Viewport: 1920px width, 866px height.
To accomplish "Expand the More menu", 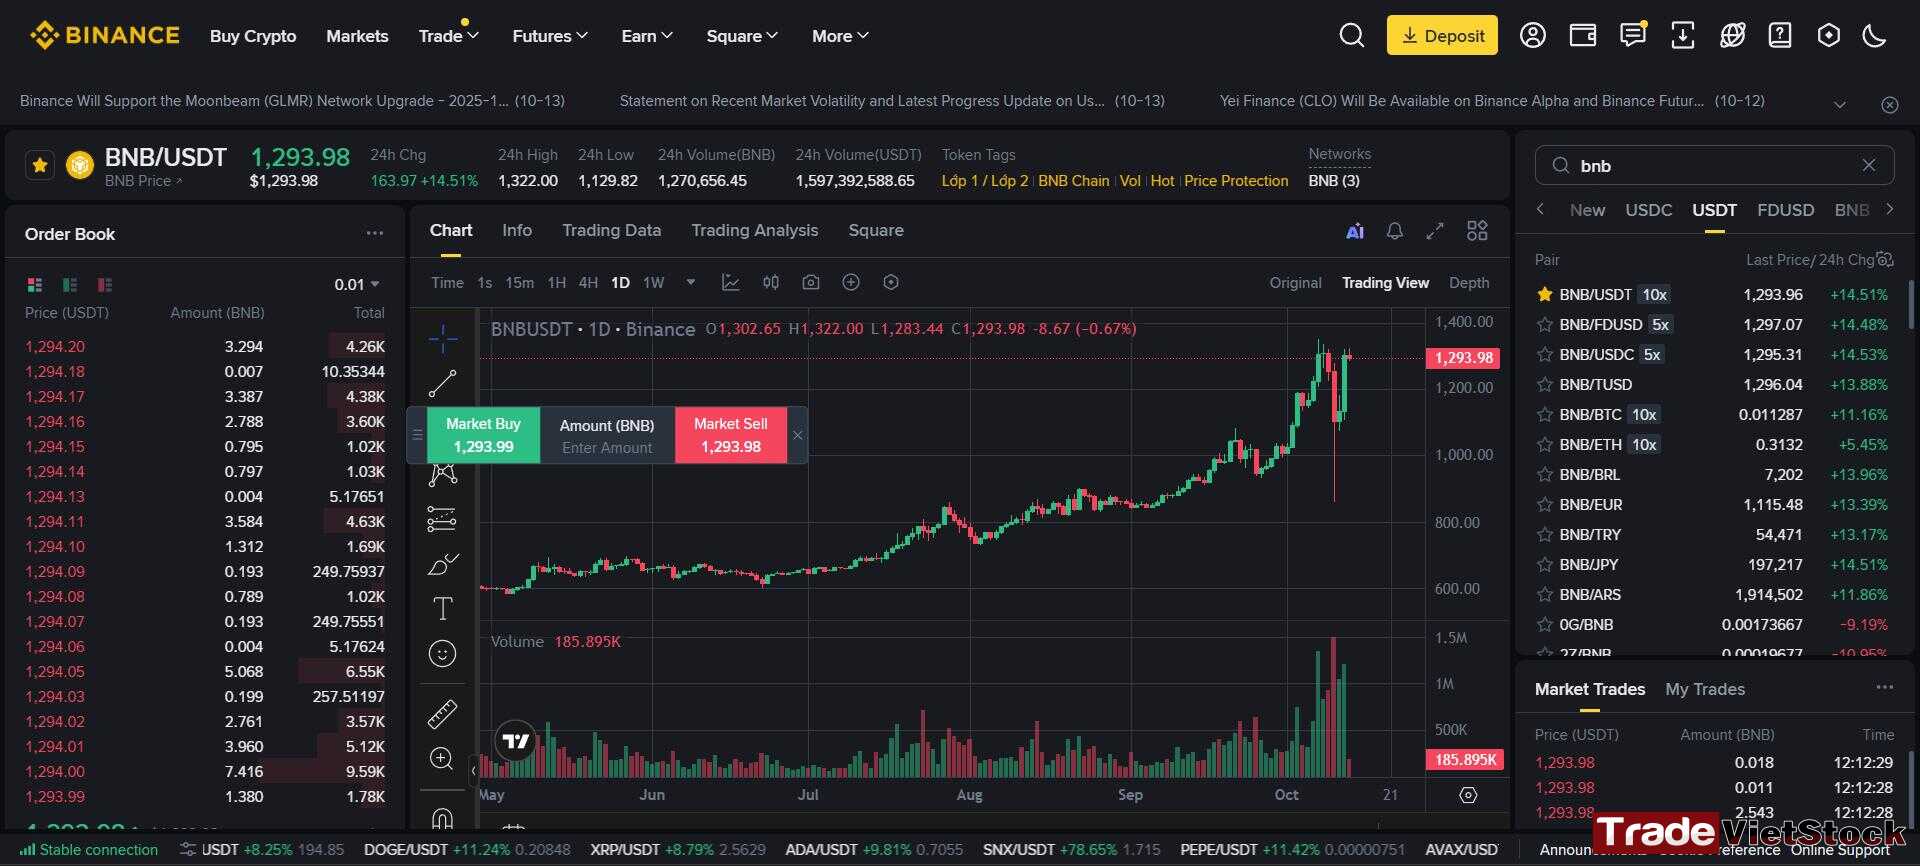I will 841,36.
